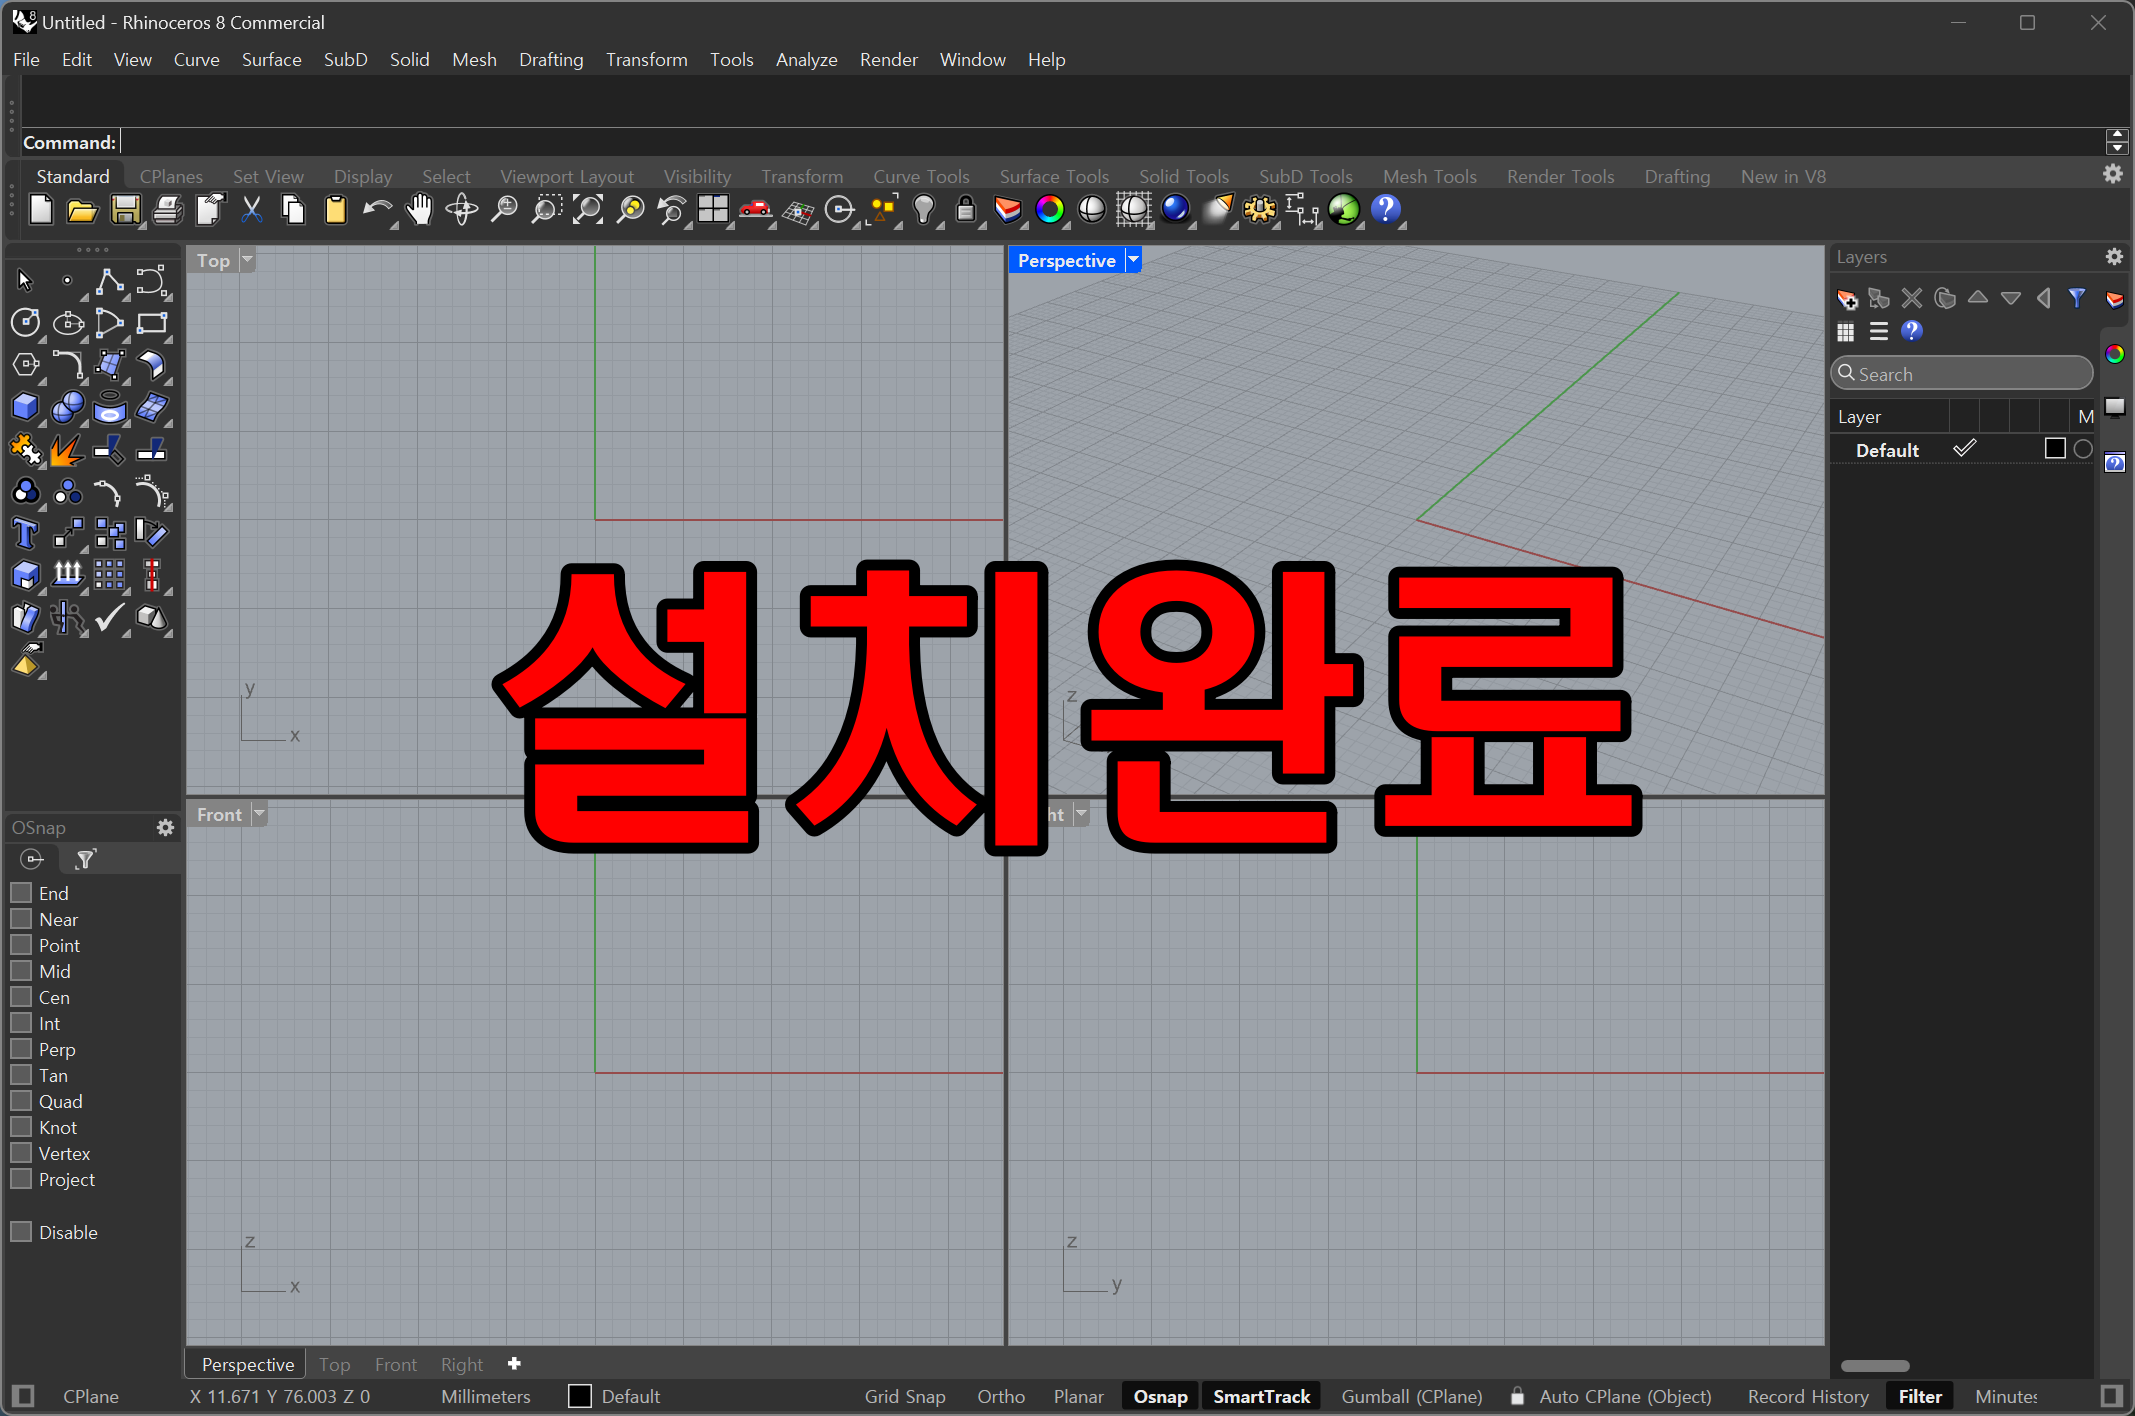
Task: Enable the End object snap checkbox
Action: click(21, 892)
